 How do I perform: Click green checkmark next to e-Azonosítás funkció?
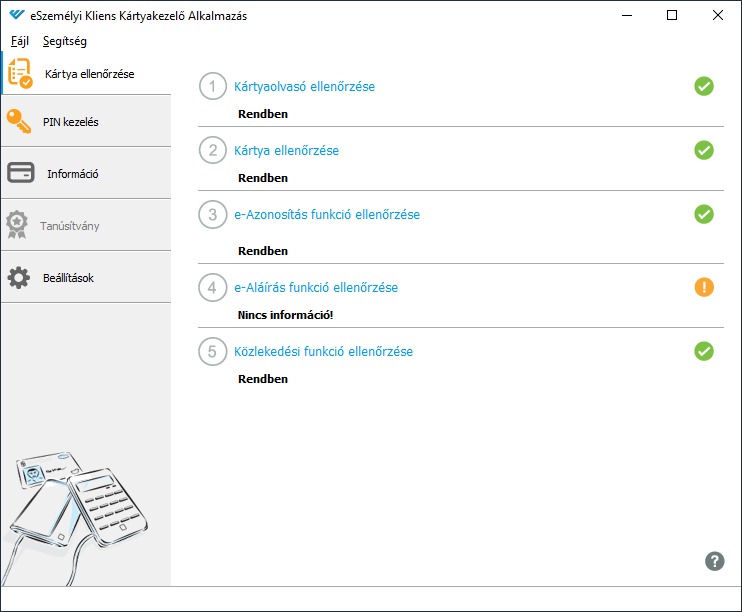[x=704, y=214]
